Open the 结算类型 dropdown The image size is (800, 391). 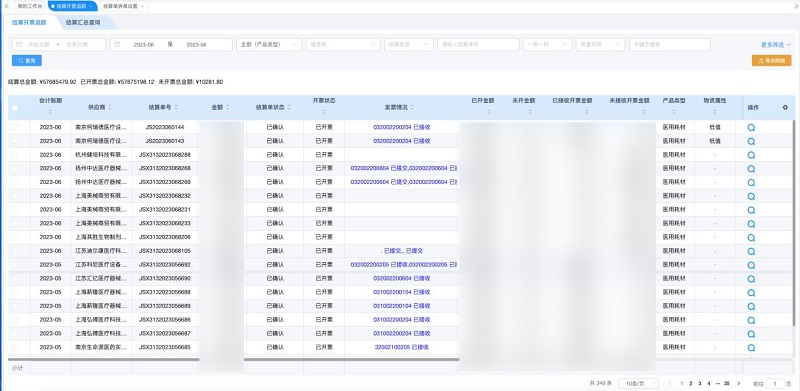(x=409, y=45)
